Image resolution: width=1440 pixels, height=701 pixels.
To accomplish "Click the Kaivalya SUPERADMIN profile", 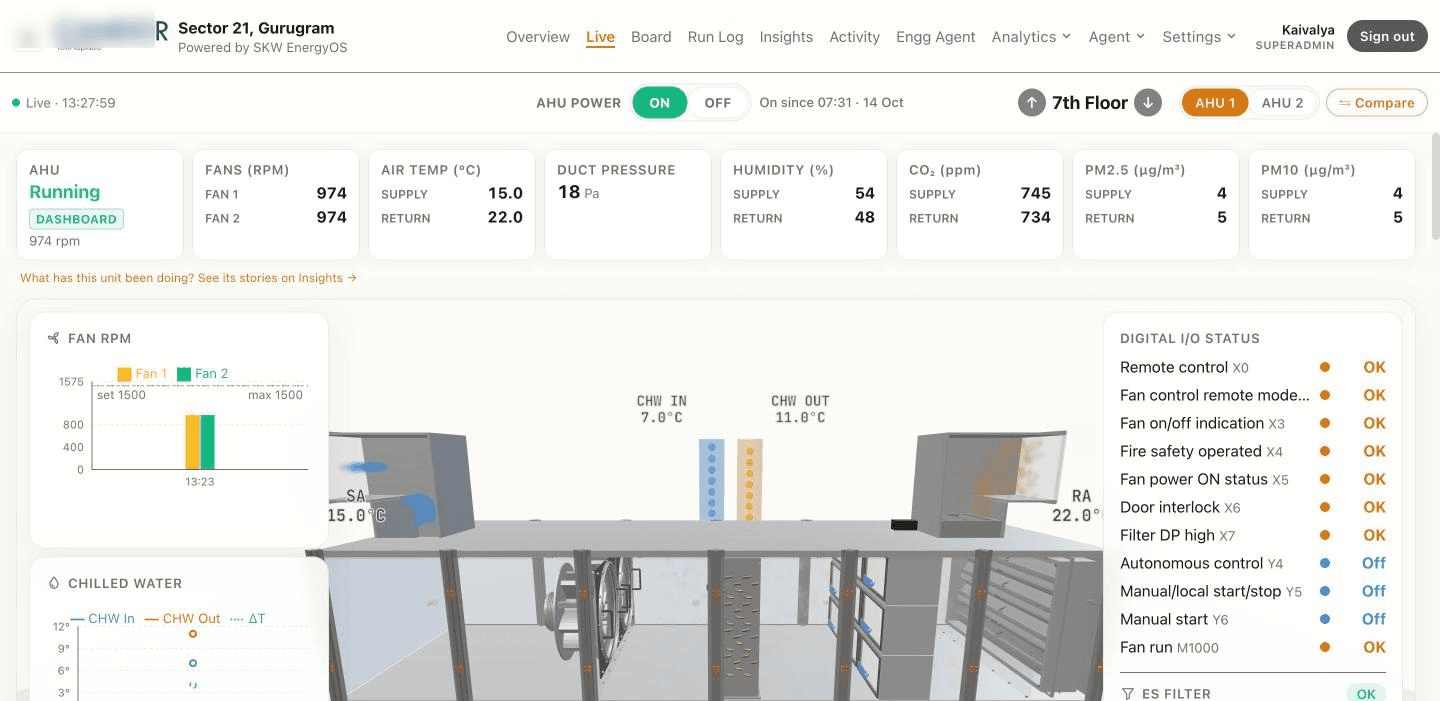I will click(x=1294, y=37).
